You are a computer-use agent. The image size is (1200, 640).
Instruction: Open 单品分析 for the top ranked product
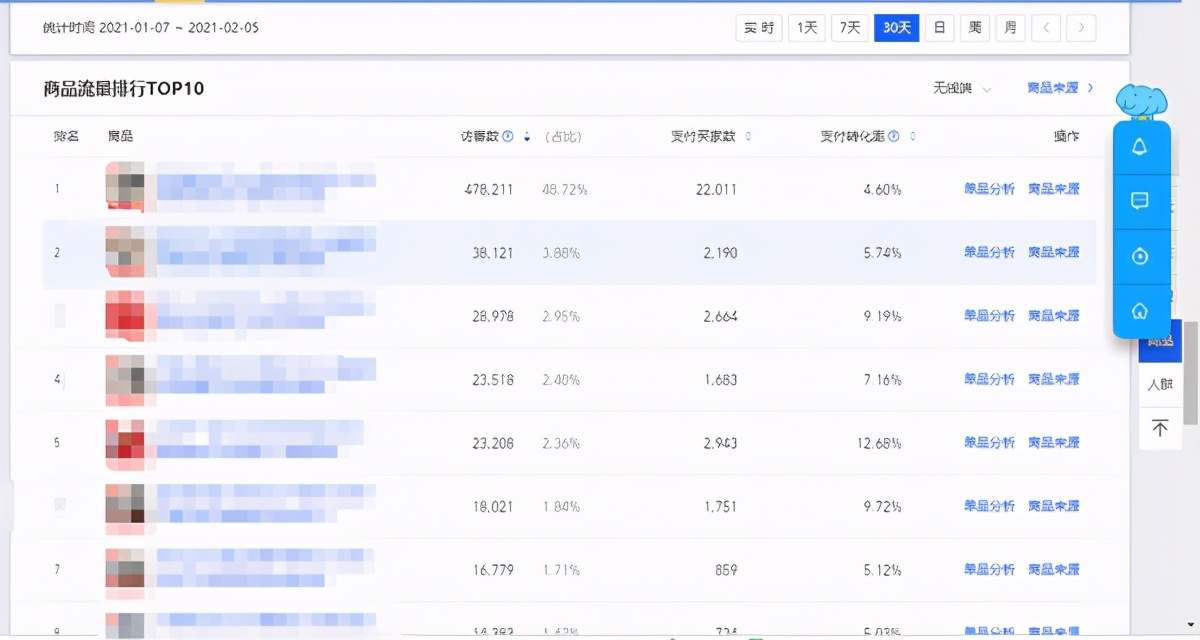click(x=988, y=188)
